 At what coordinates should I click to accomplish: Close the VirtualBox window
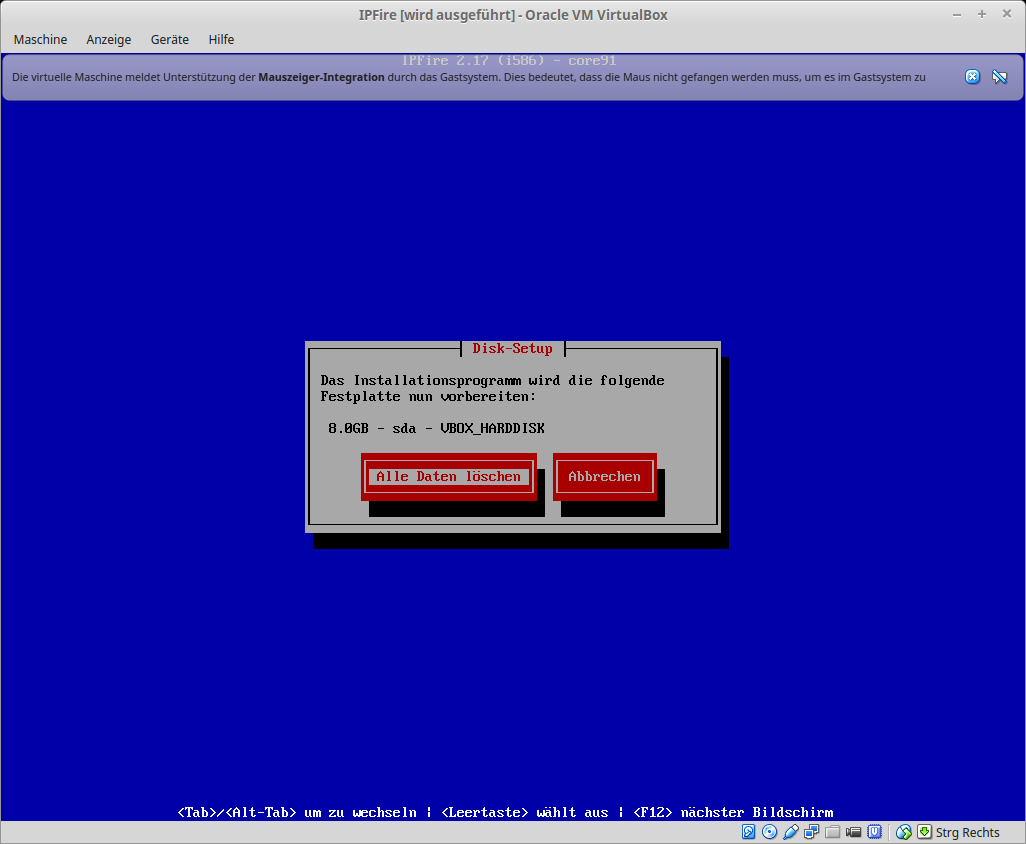(x=1006, y=14)
